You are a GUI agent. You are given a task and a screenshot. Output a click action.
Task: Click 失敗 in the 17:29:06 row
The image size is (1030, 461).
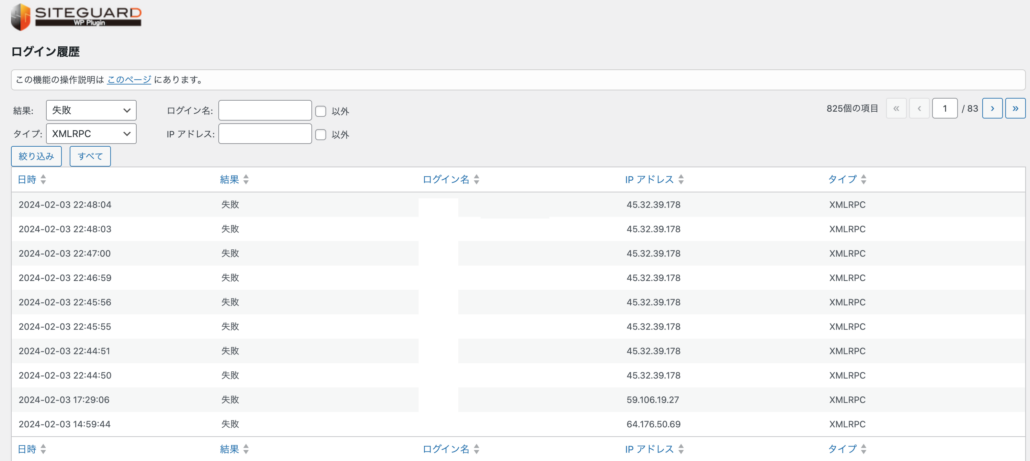click(230, 400)
